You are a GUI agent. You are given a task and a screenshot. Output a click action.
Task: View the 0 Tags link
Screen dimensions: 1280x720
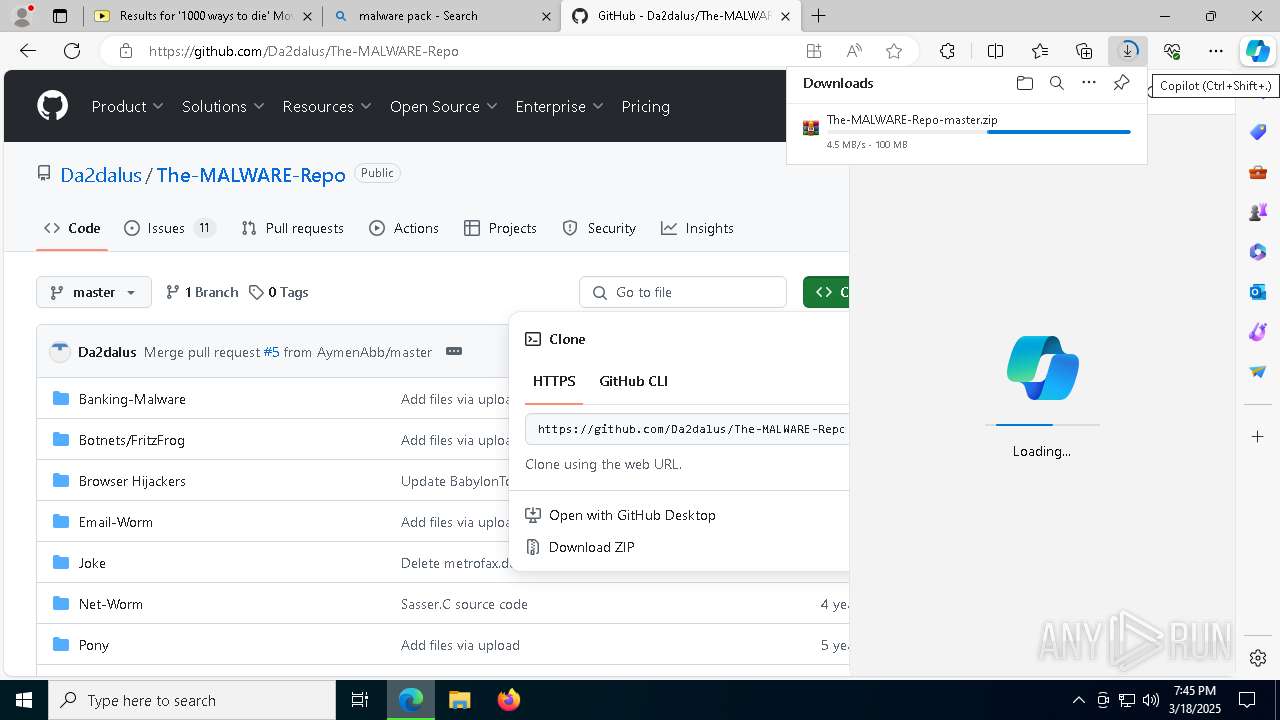(x=279, y=292)
